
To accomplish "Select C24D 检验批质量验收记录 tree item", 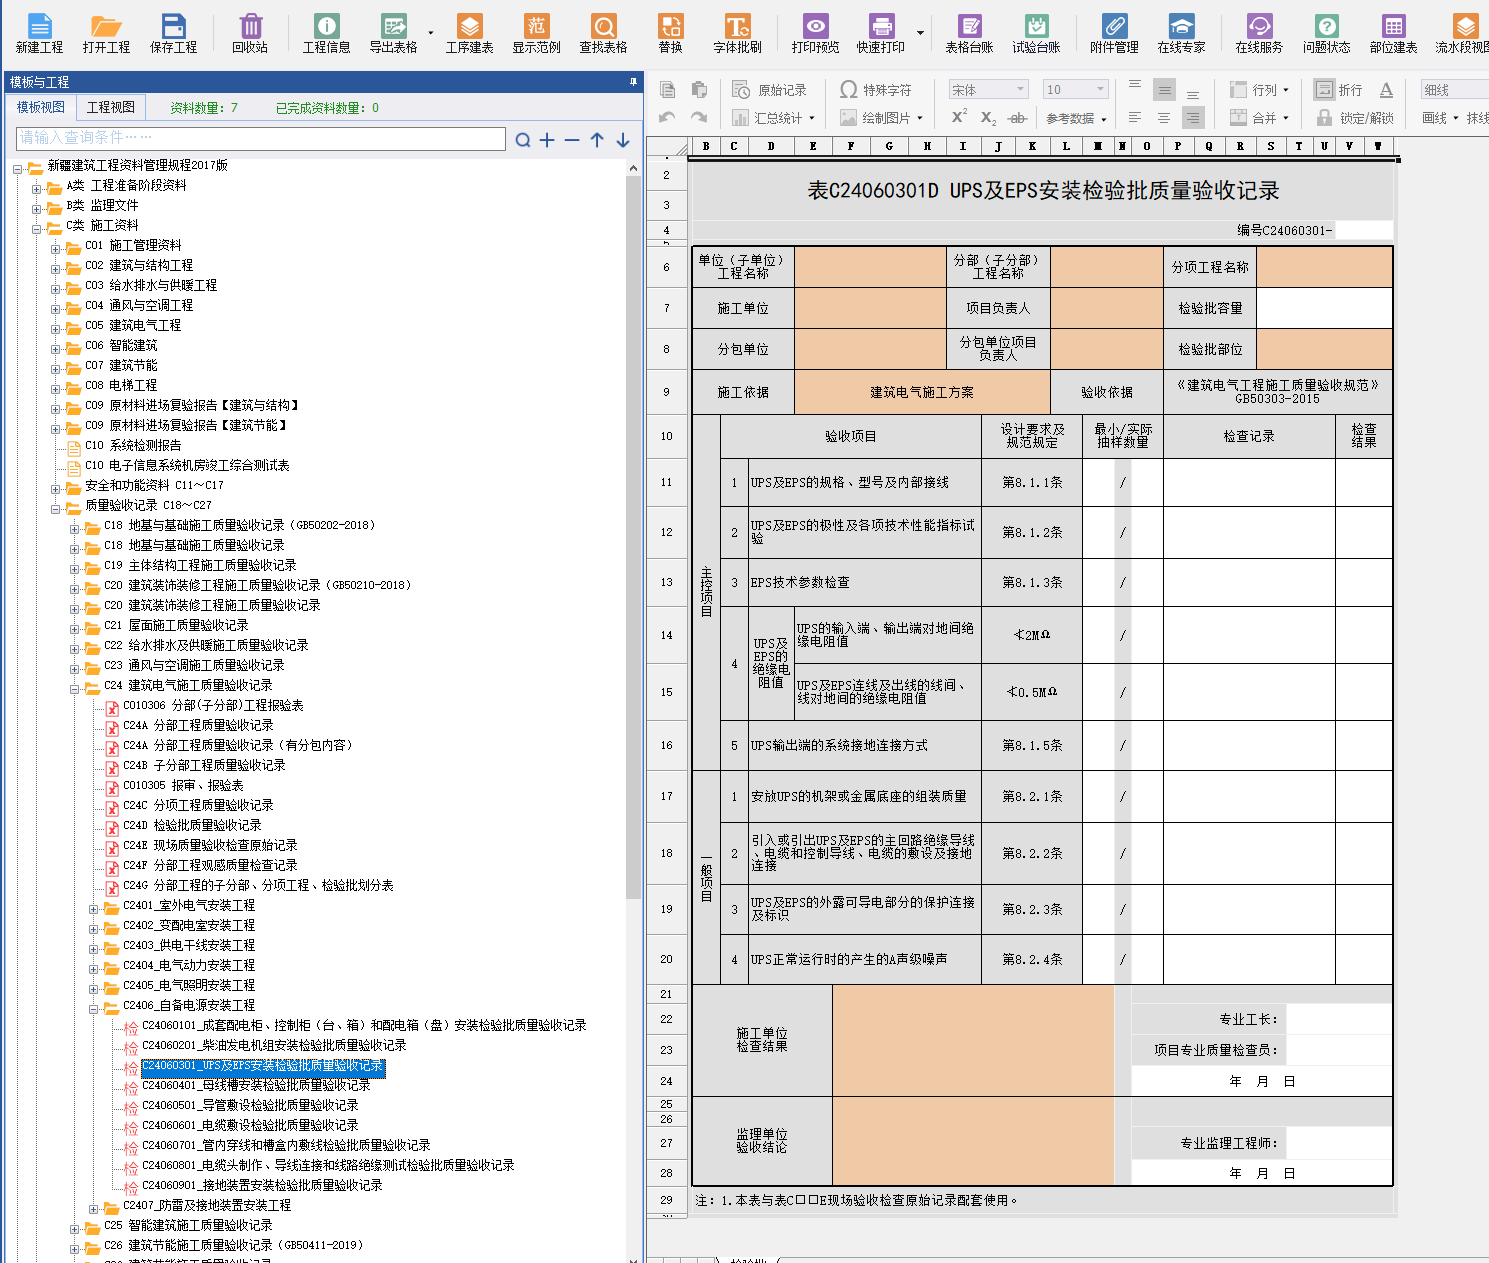I will [x=192, y=825].
